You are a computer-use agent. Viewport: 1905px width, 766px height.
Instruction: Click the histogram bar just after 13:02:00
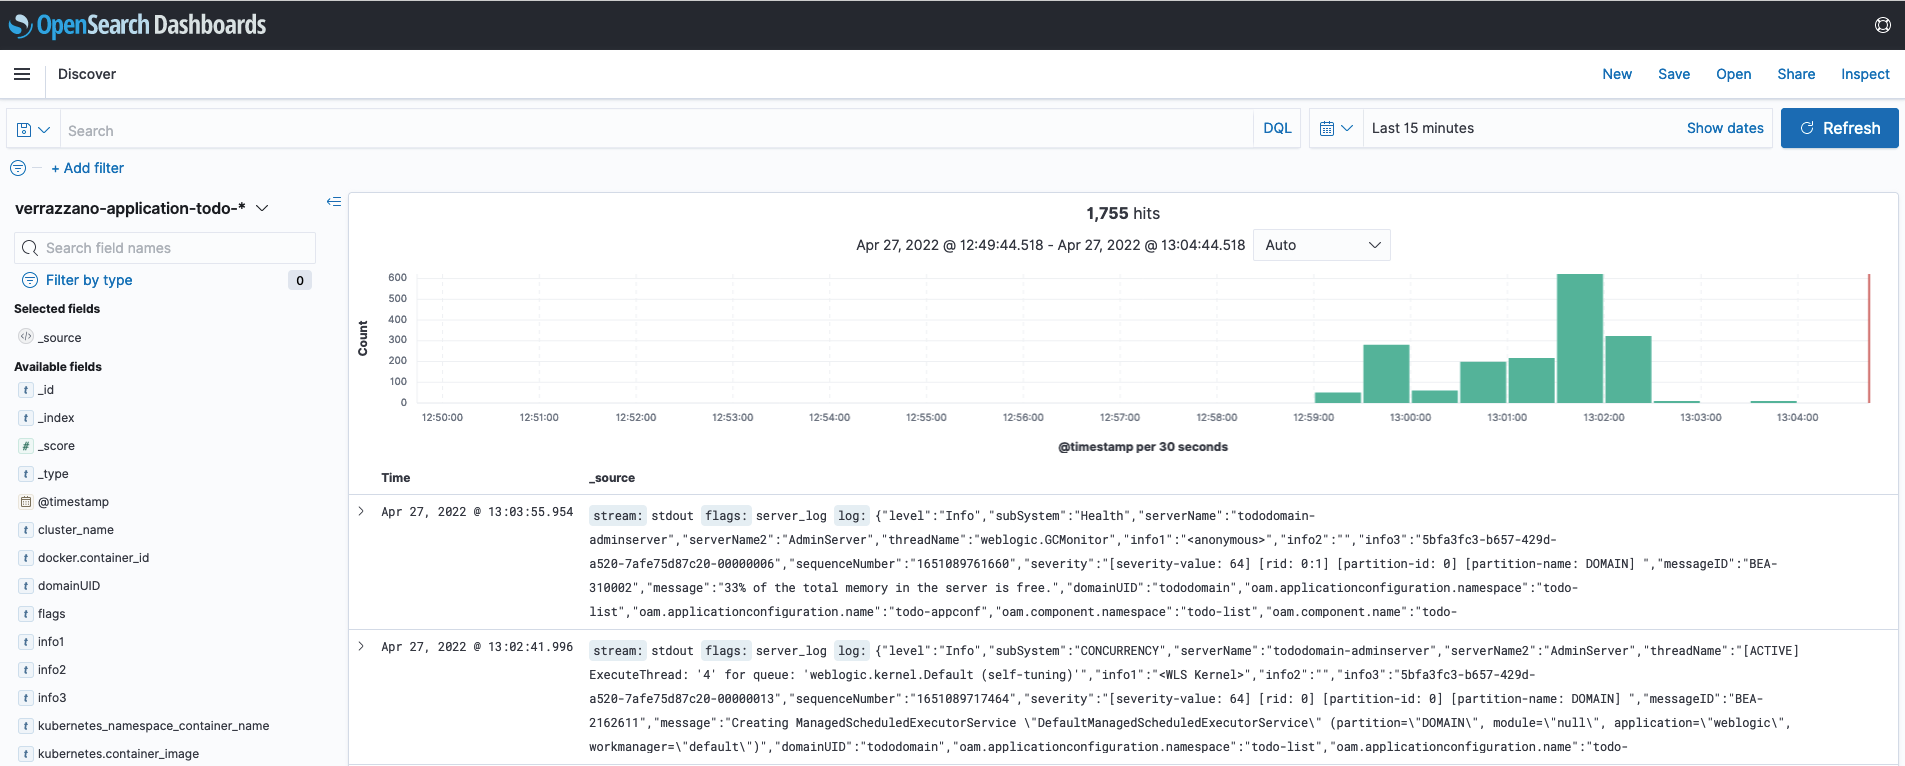pos(1628,369)
